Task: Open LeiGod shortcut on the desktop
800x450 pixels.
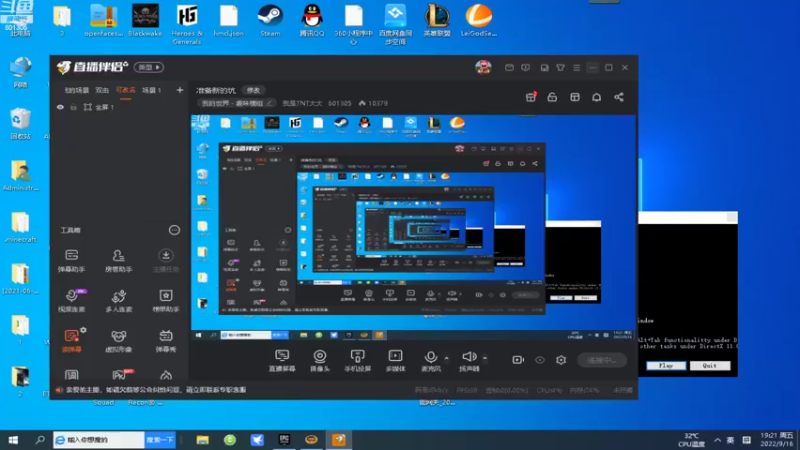Action: [479, 21]
